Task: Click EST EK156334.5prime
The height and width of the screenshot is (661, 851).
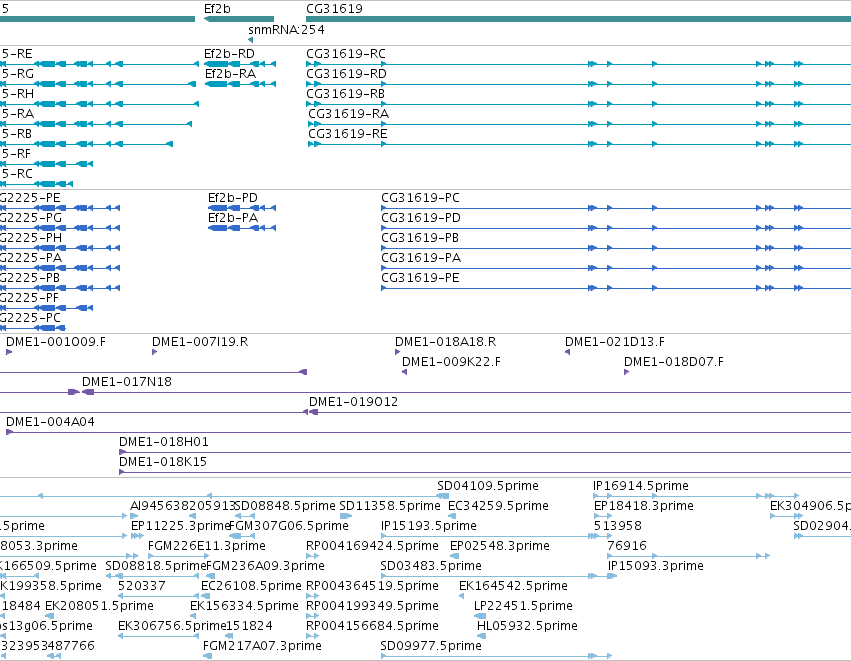Action: [244, 607]
